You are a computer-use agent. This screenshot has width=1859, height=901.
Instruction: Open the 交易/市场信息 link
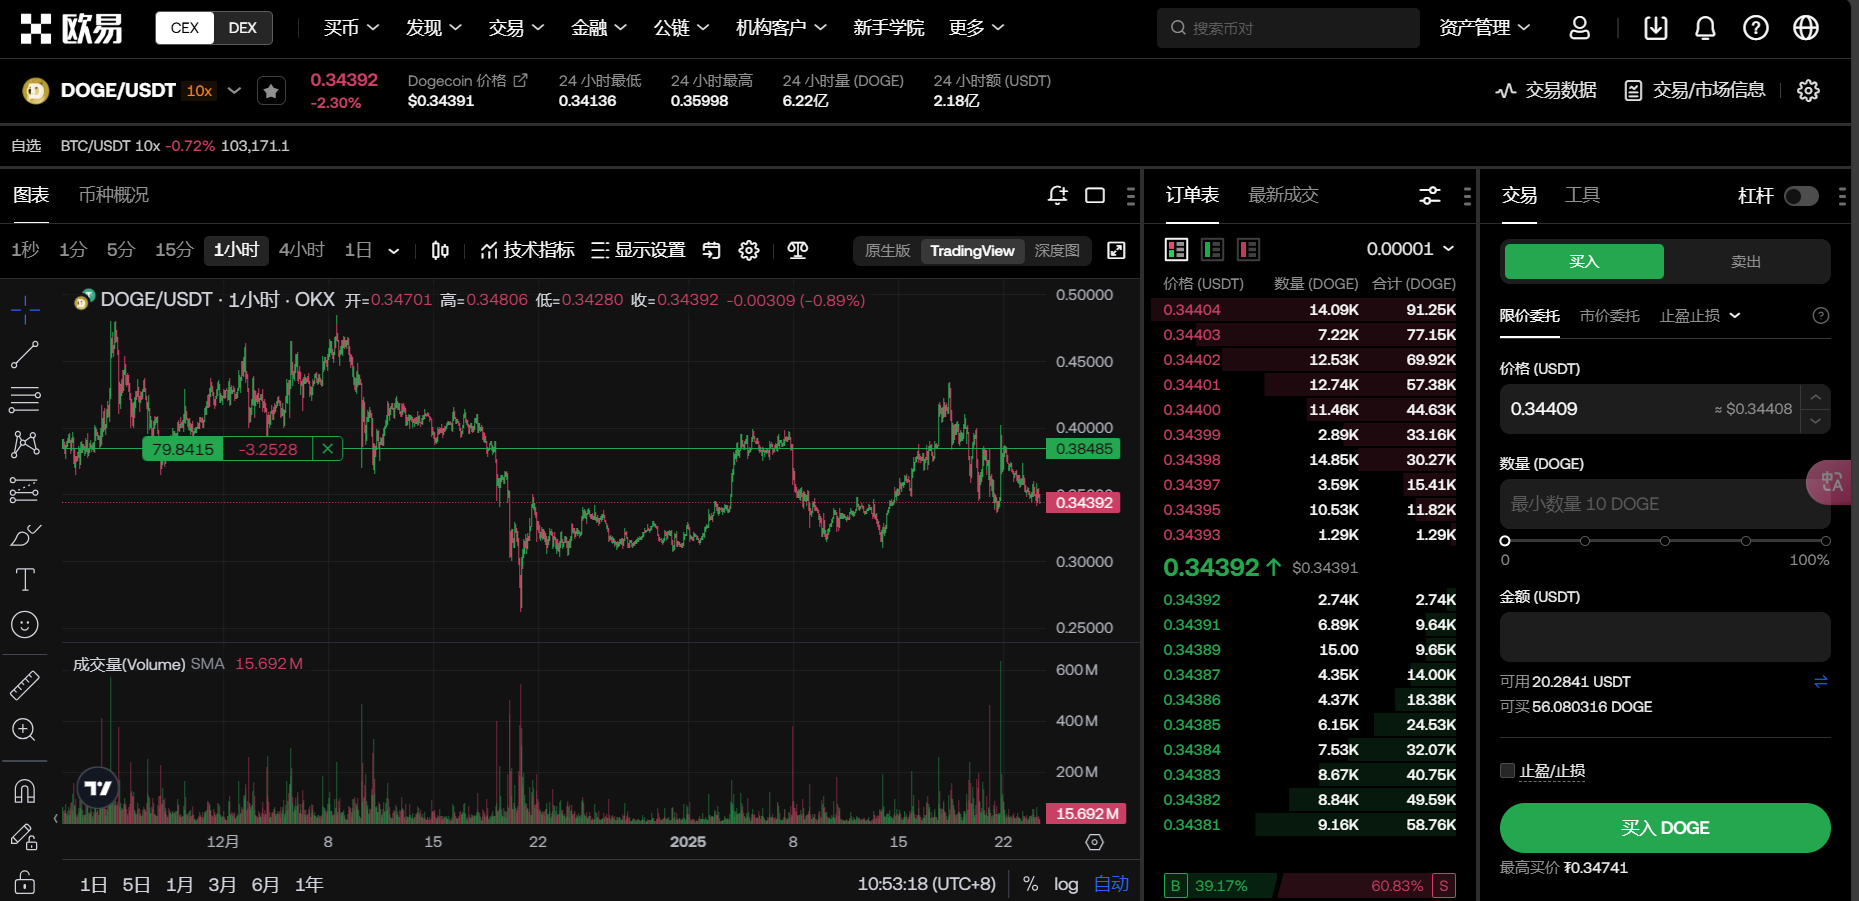pos(1695,91)
